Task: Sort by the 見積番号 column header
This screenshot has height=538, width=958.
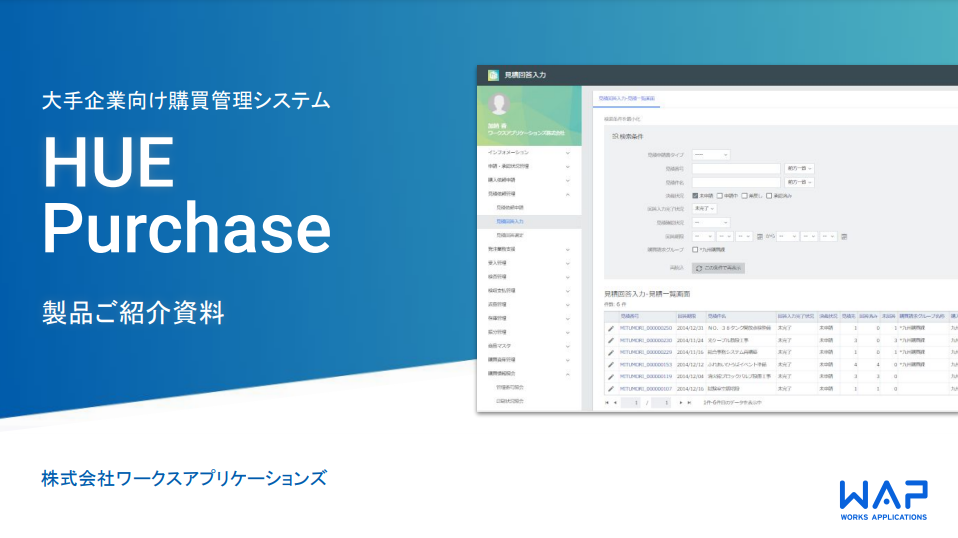Action: [630, 317]
